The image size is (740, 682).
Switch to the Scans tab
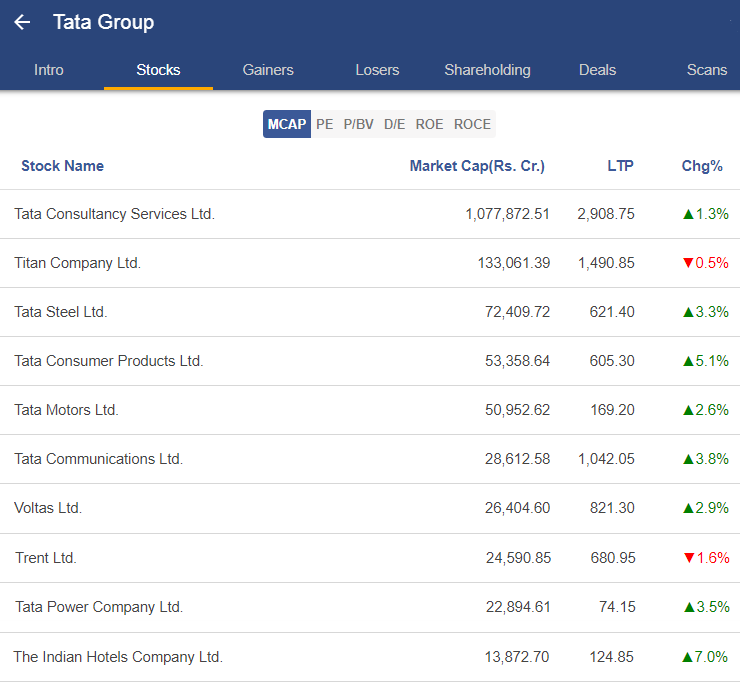(706, 70)
